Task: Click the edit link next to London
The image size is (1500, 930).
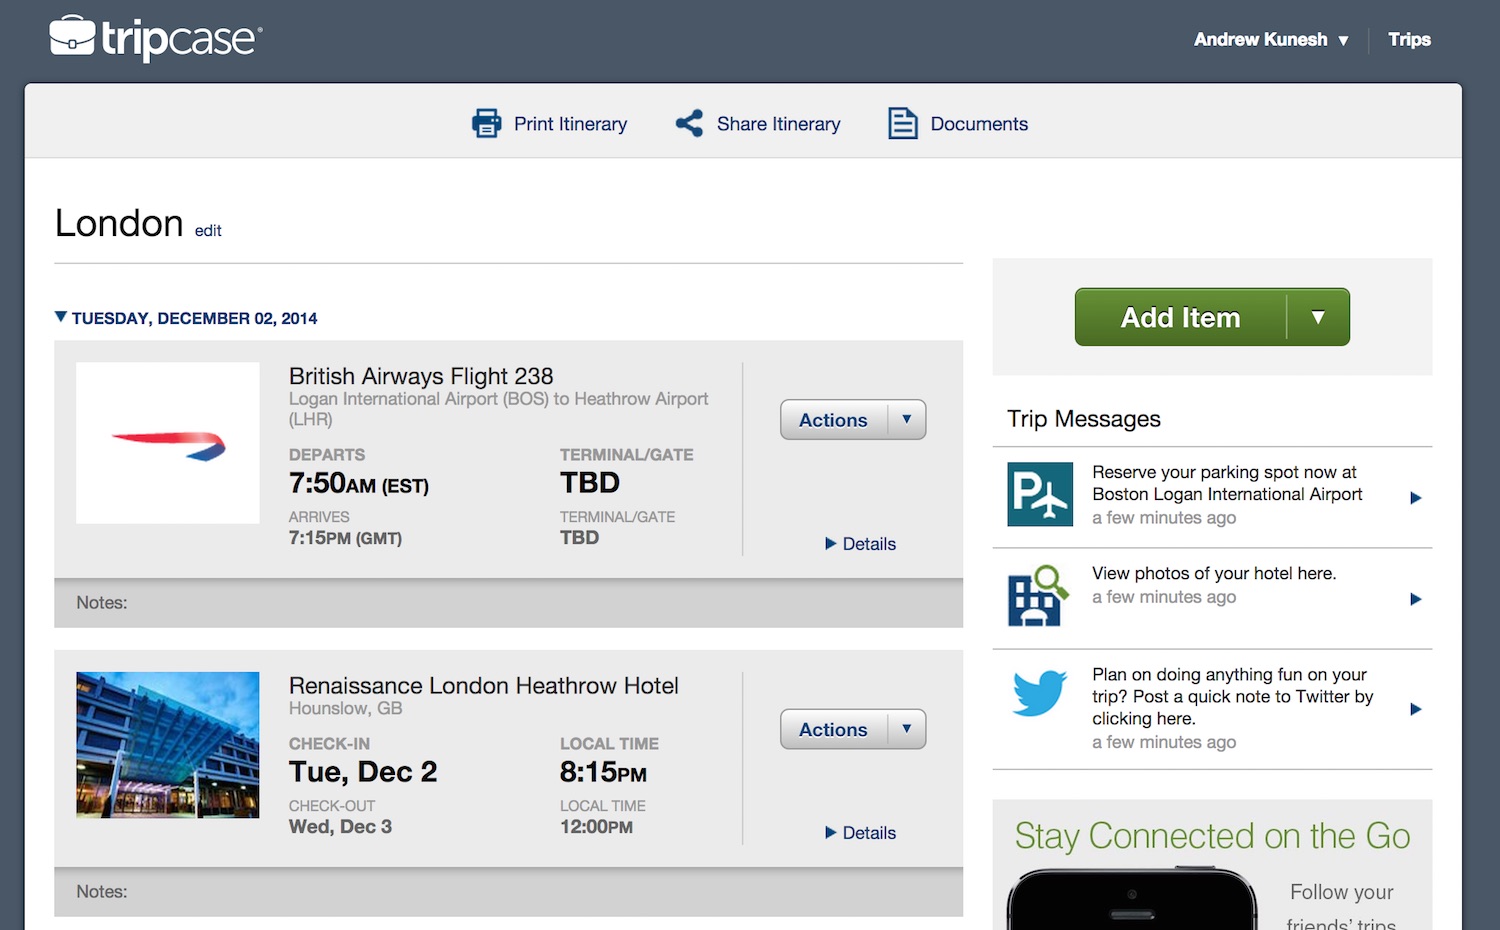Action: [x=208, y=231]
